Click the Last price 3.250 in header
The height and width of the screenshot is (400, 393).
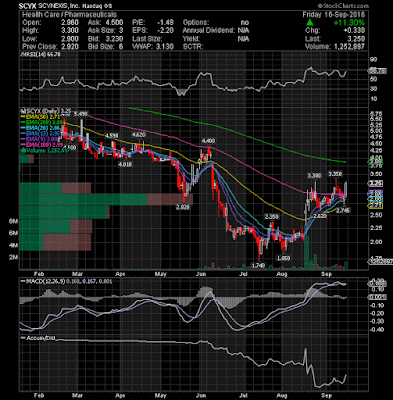tap(356, 39)
